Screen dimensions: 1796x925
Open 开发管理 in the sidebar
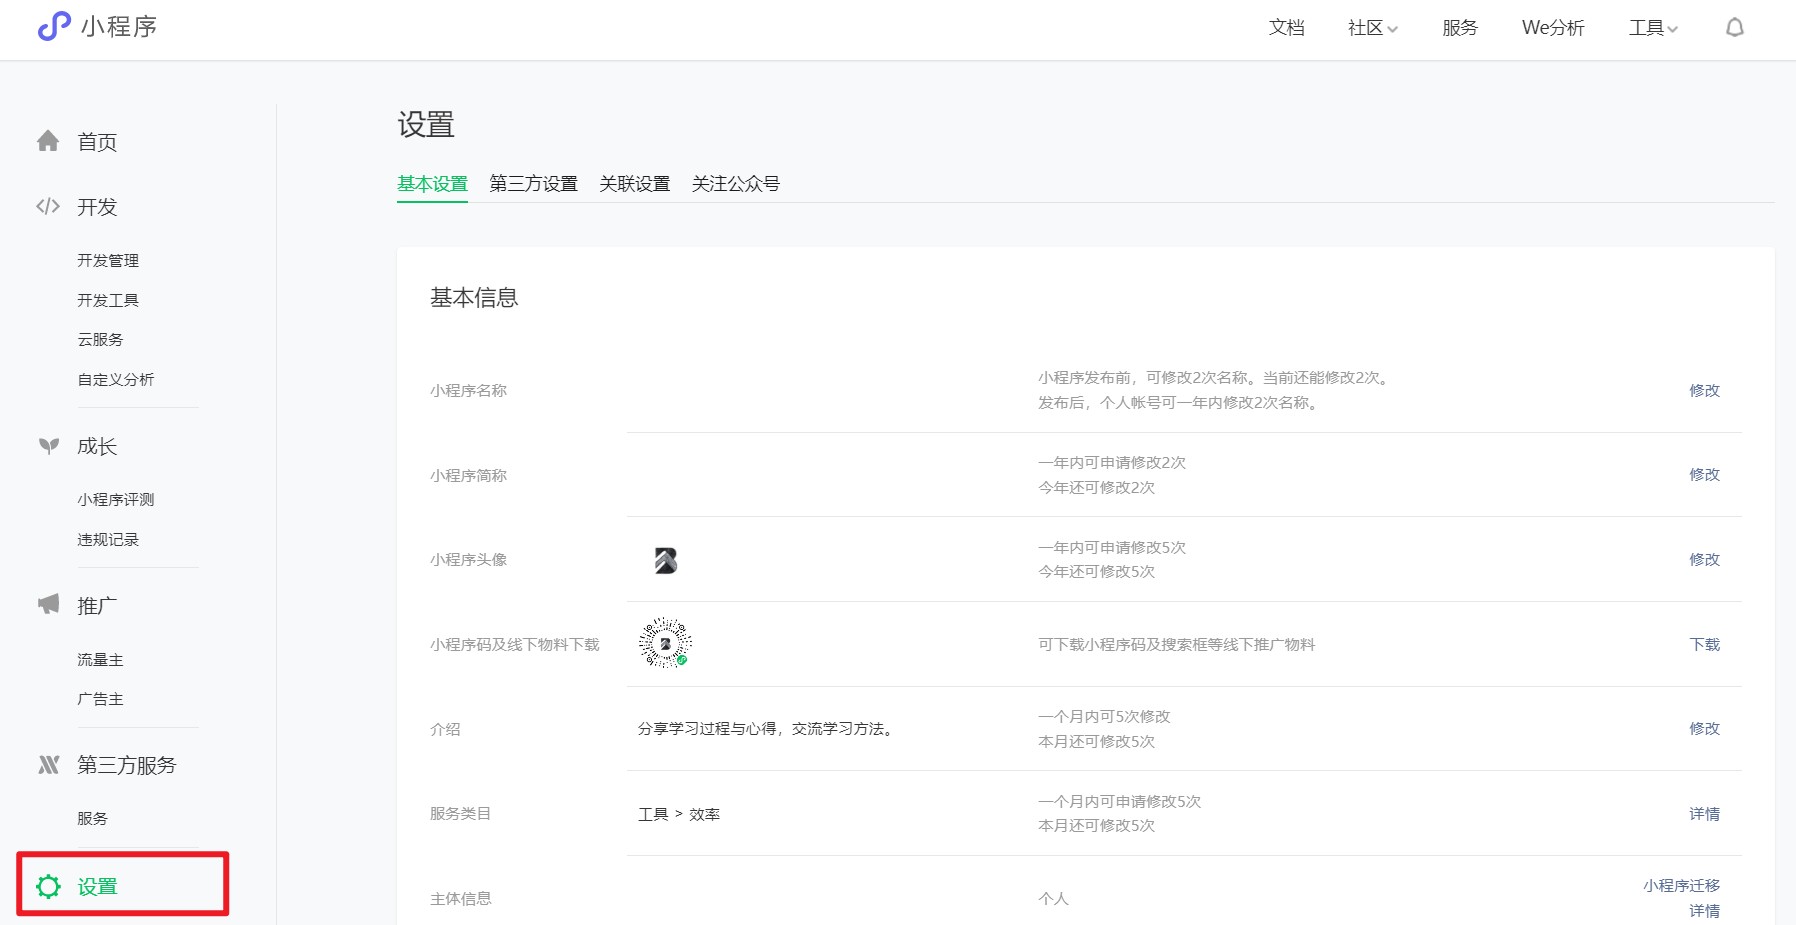[108, 260]
